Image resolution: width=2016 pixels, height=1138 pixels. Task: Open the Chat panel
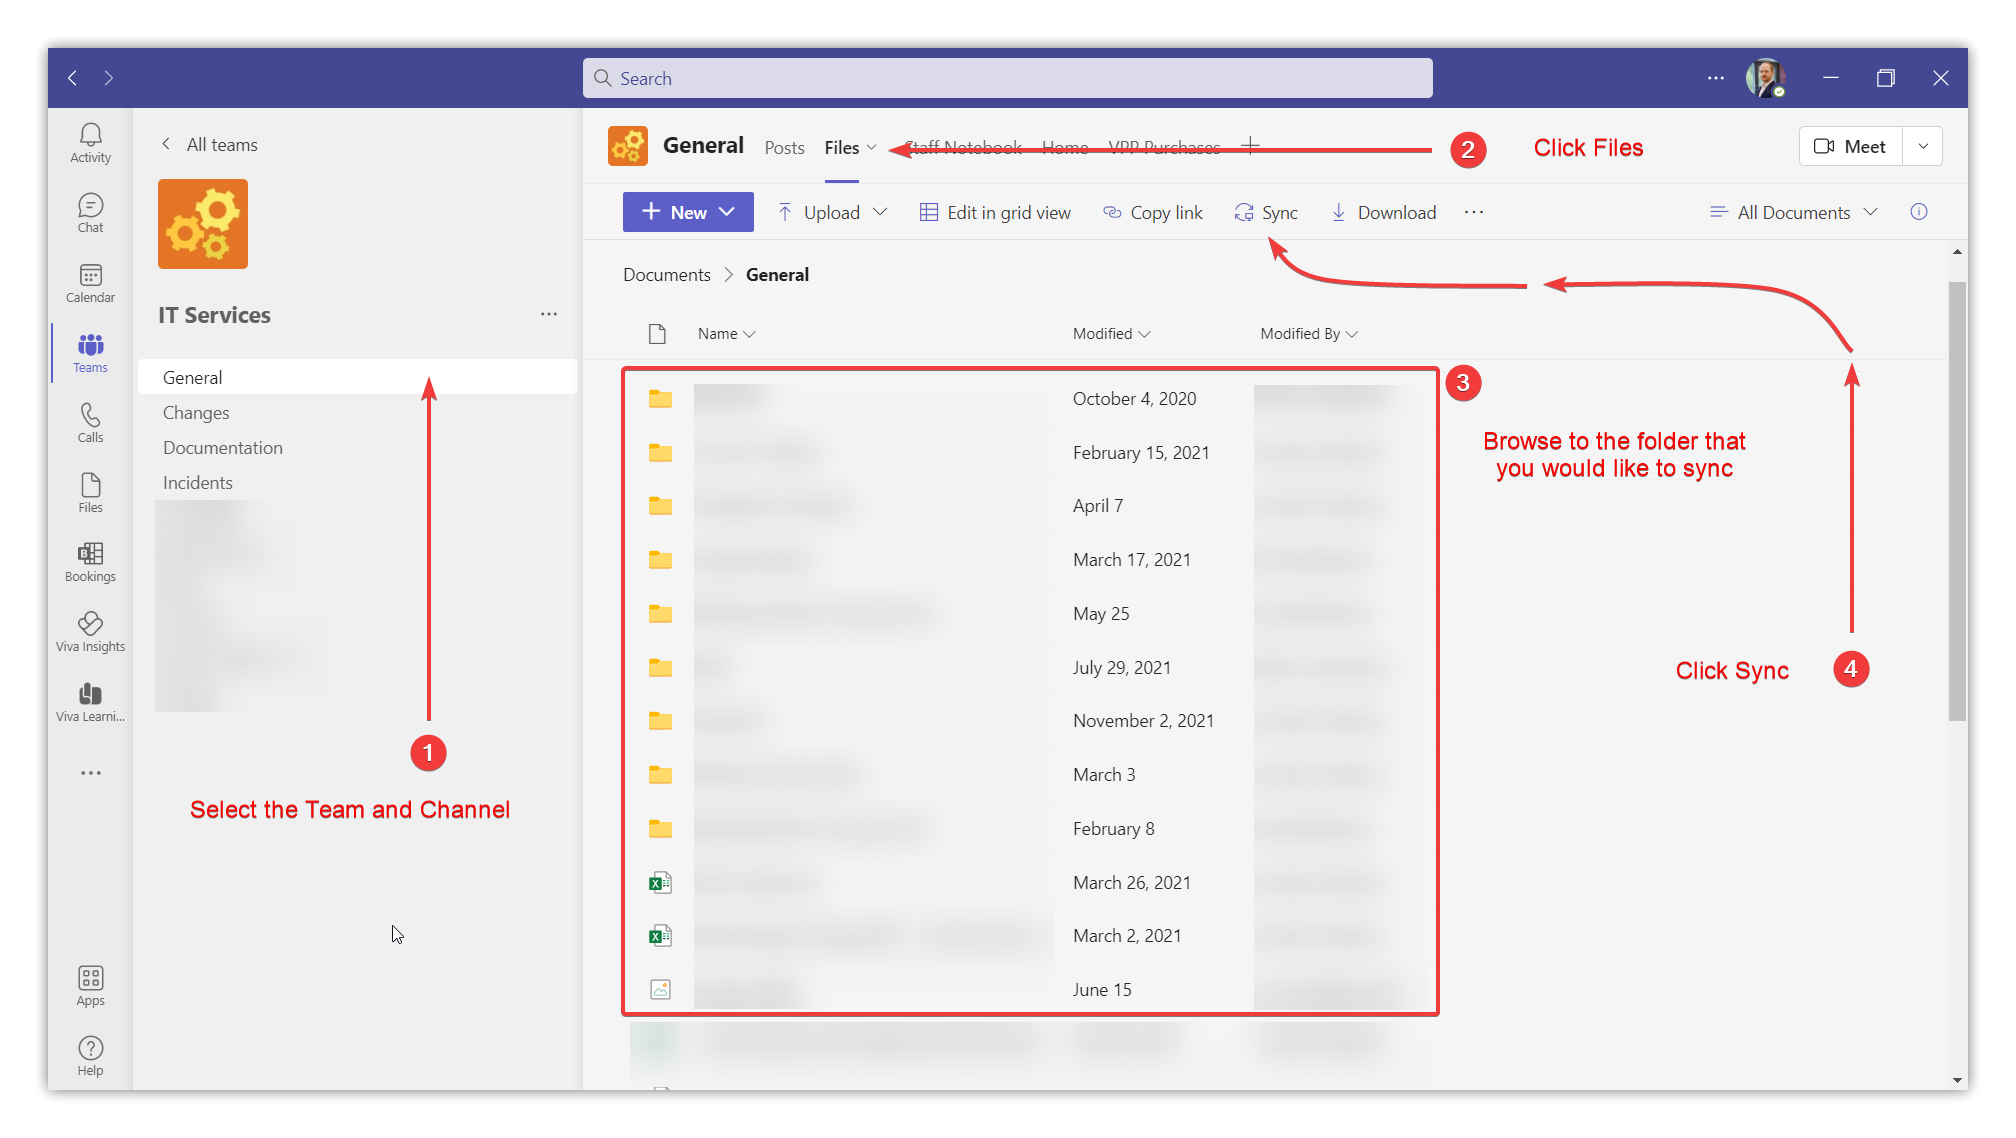pos(90,212)
